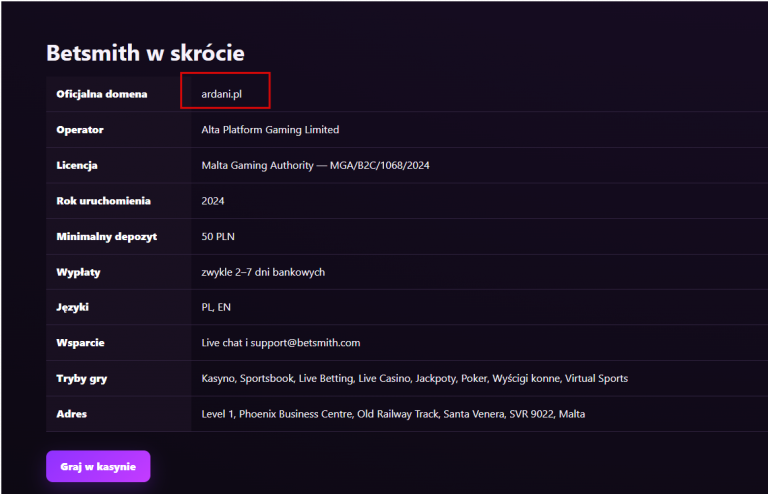768x494 pixels.
Task: Select the MGA/B2C/1068/2024 licence number text
Action: [380, 165]
